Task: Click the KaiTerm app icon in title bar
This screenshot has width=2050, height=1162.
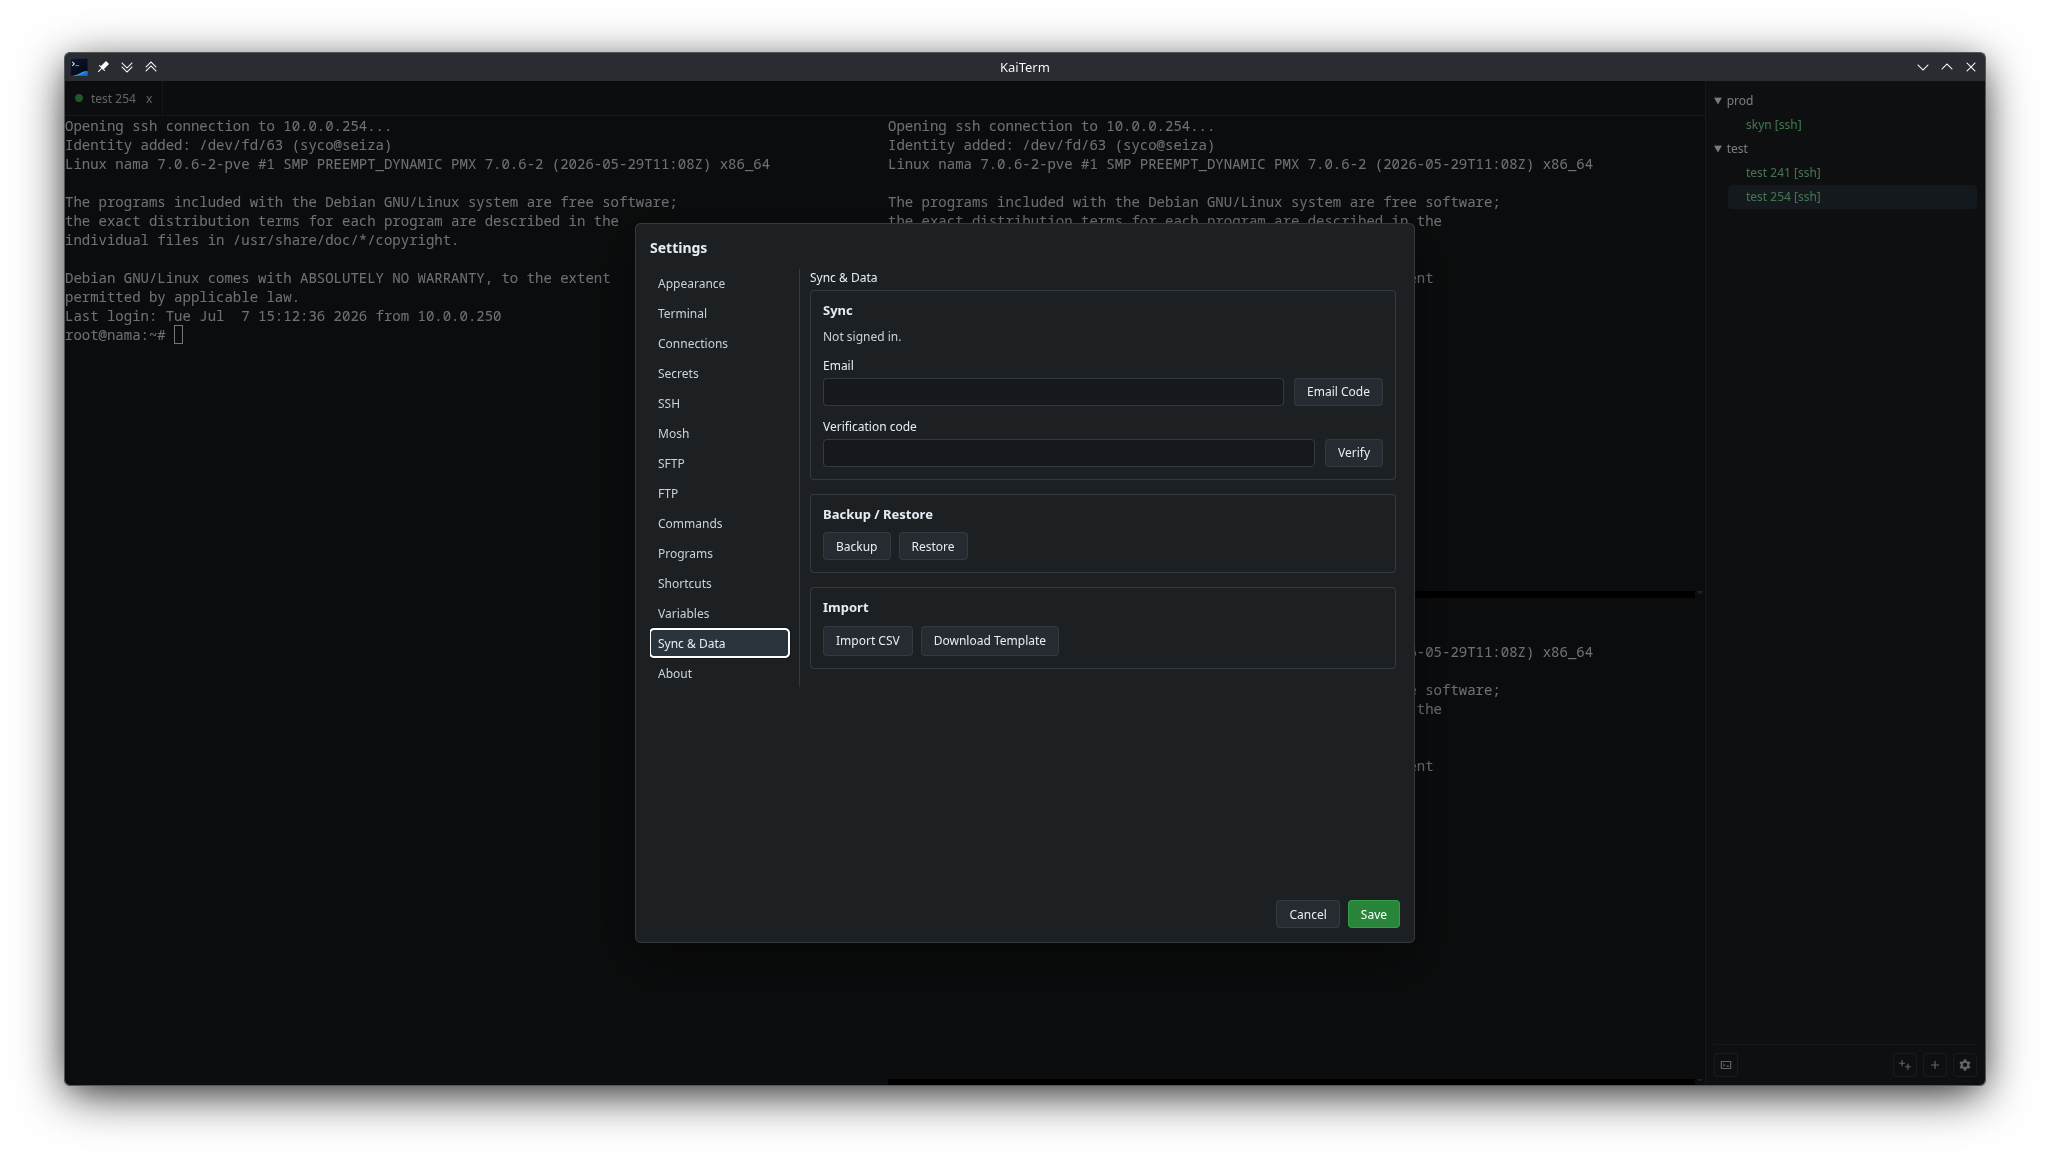Action: (79, 67)
